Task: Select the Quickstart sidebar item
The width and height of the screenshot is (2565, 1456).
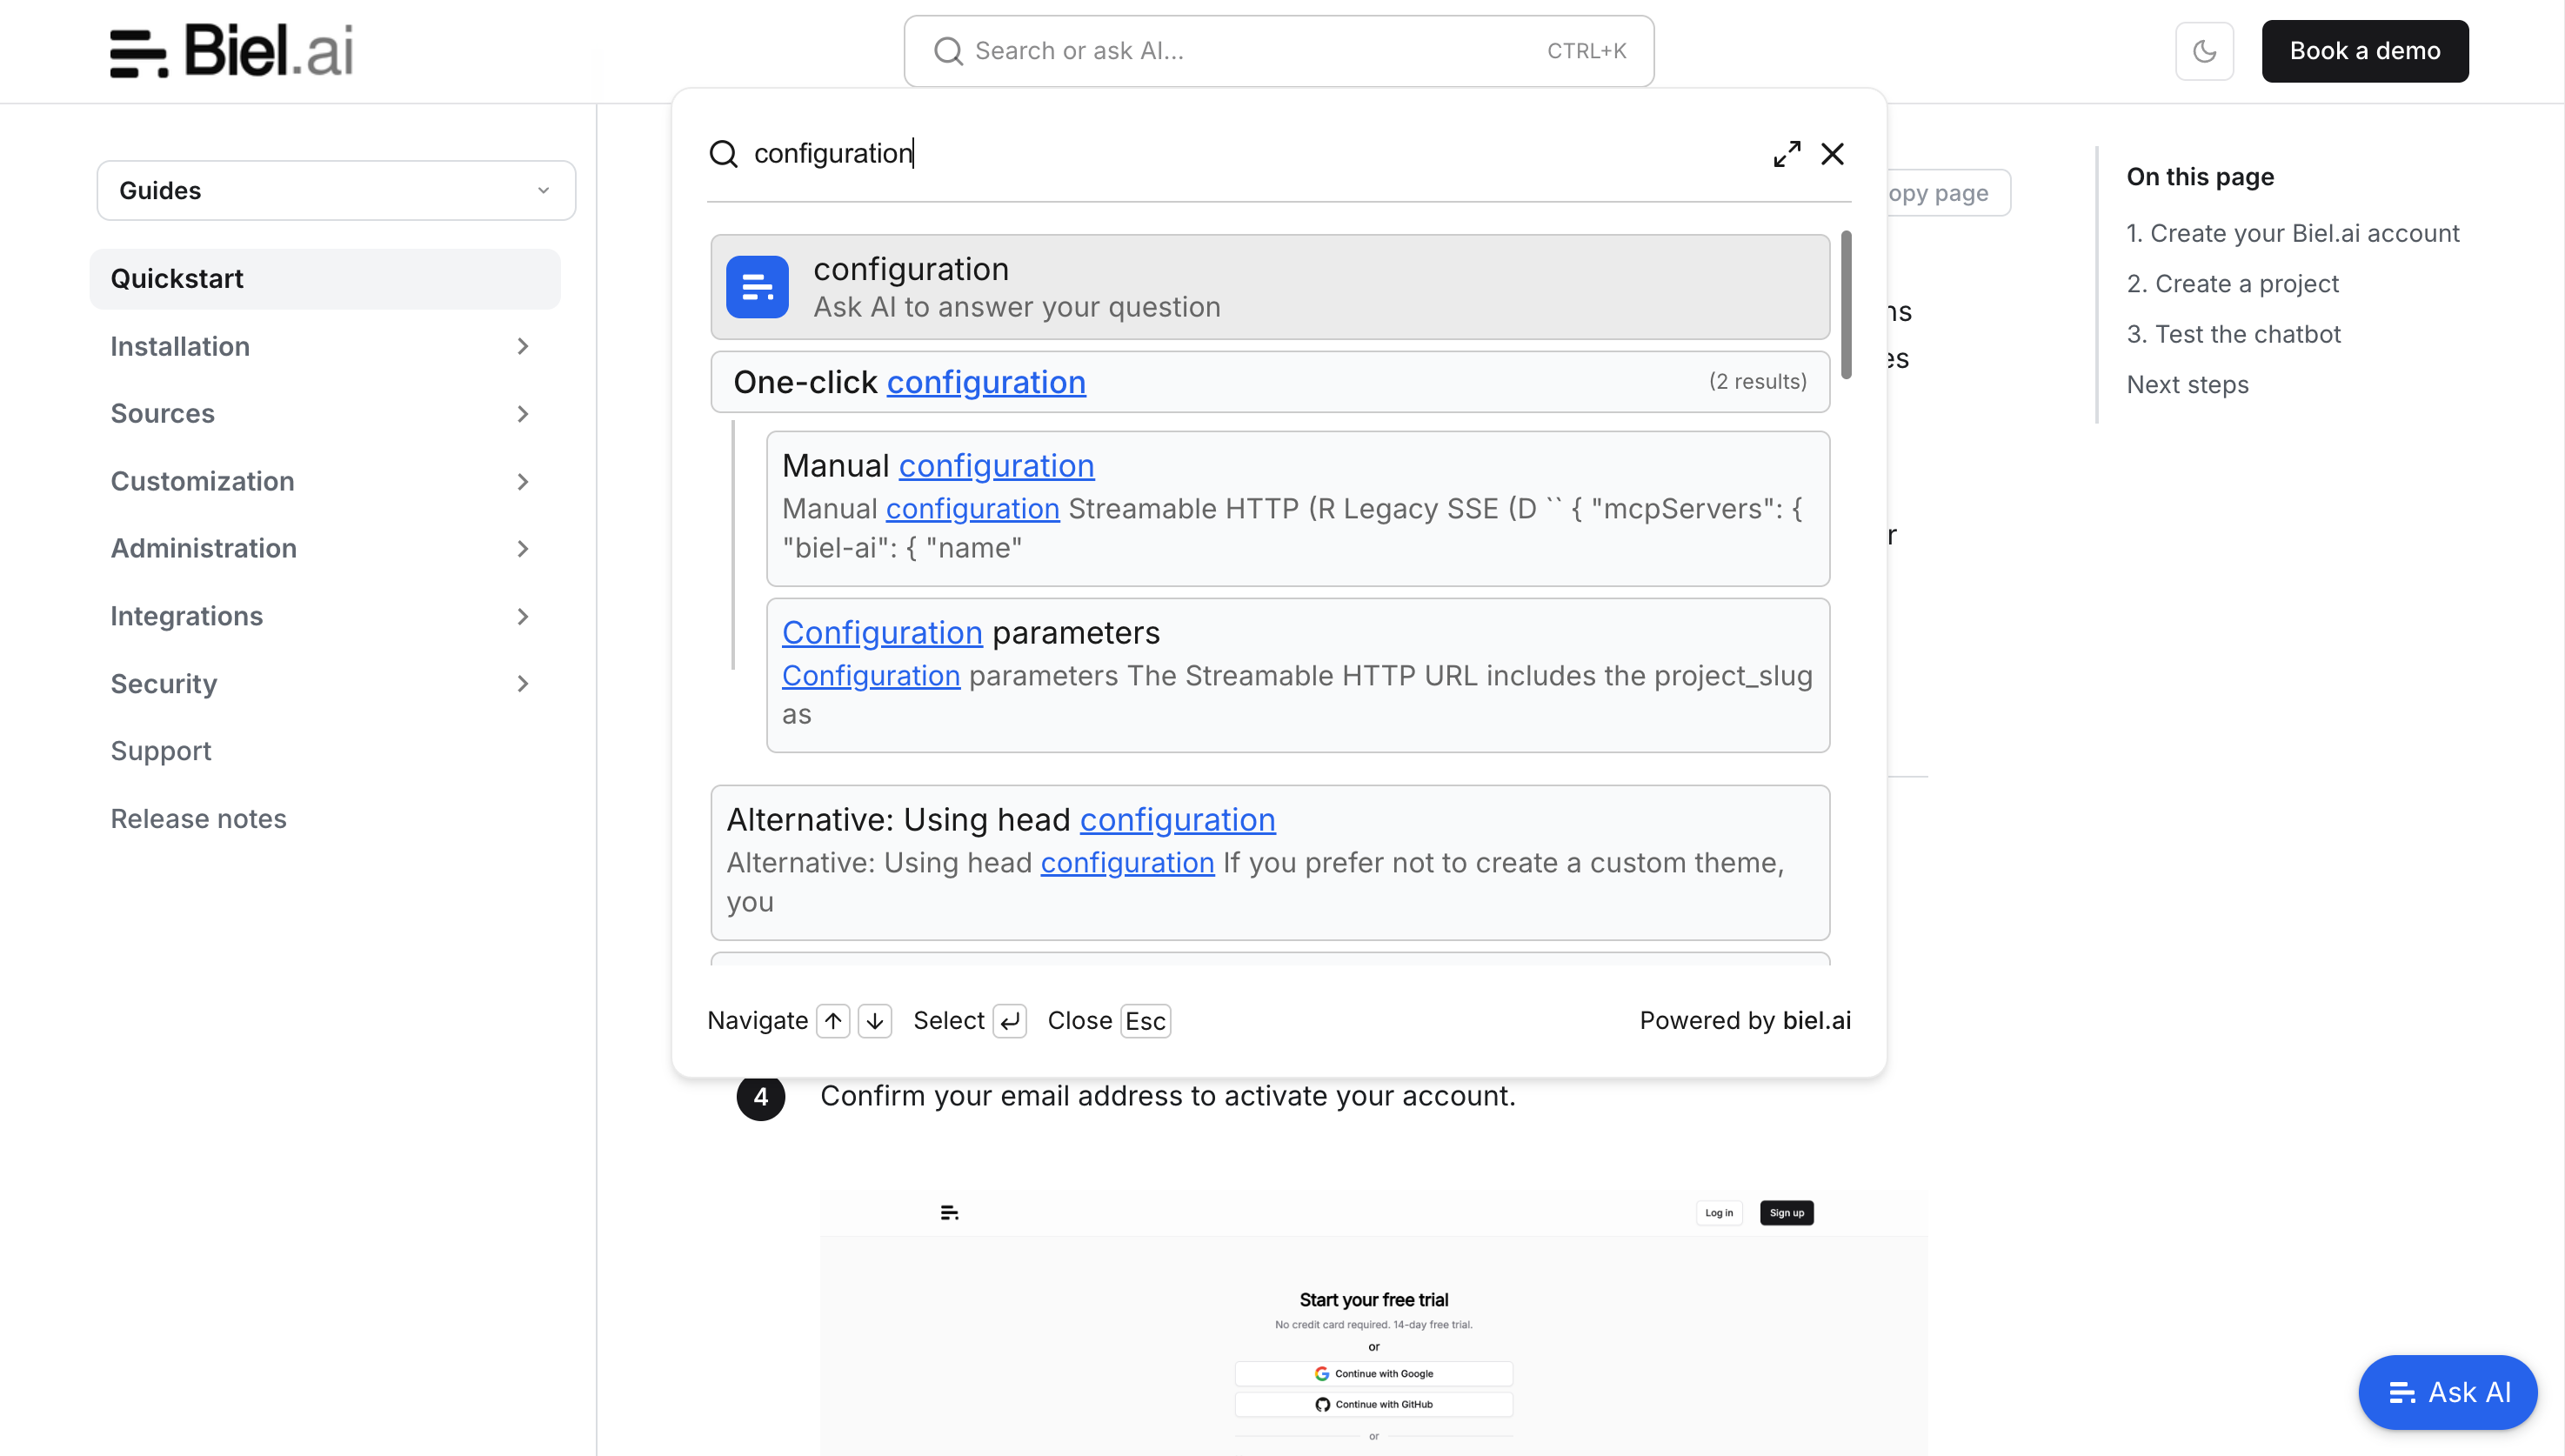Action: point(325,279)
